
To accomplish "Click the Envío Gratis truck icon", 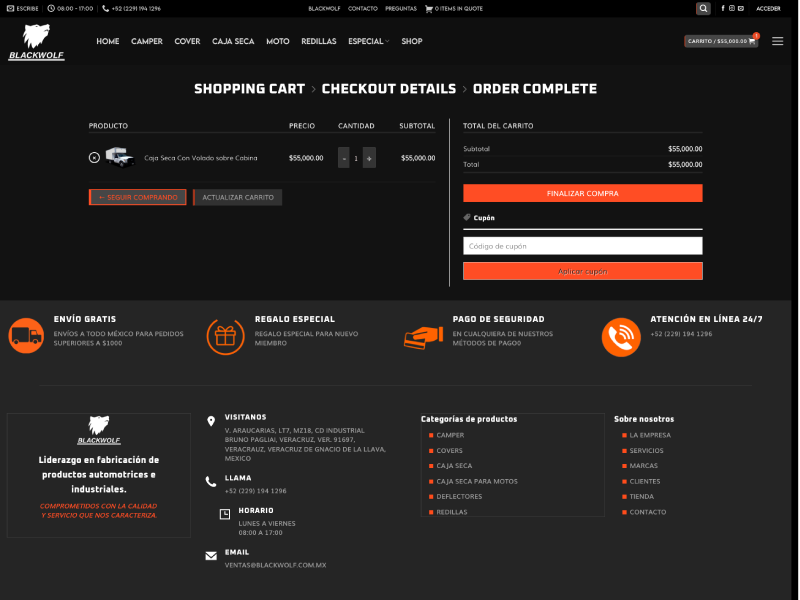I will (26, 335).
